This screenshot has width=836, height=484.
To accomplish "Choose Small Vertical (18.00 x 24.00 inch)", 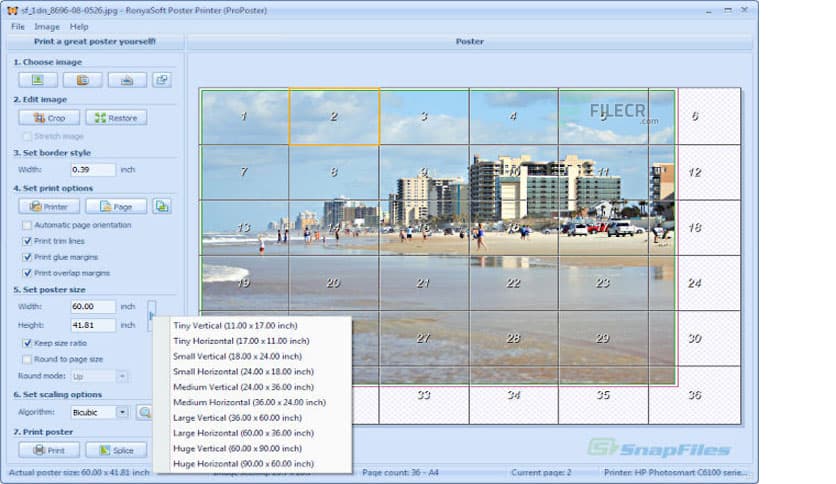I will [253, 356].
